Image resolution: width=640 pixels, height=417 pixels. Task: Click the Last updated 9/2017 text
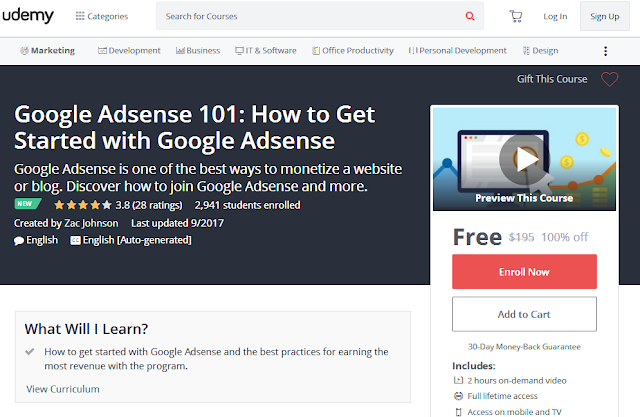[x=178, y=223]
